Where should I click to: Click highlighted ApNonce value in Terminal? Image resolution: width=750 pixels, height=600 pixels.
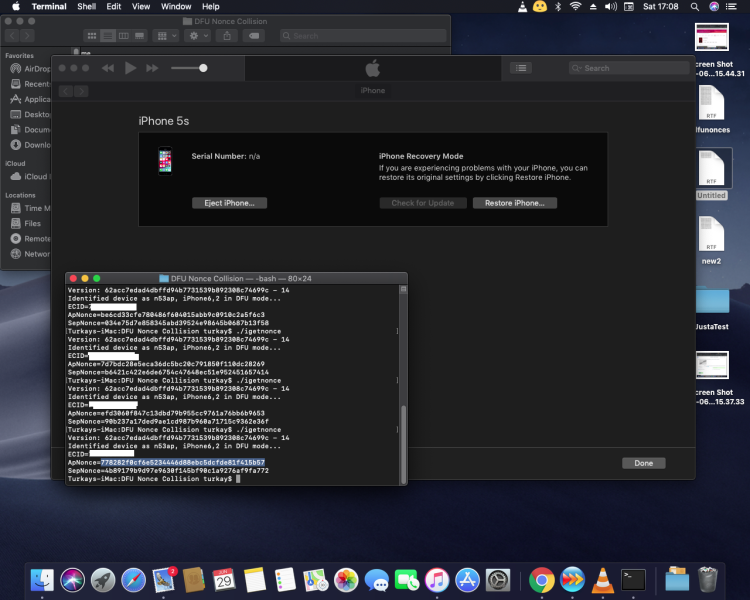[x=182, y=463]
